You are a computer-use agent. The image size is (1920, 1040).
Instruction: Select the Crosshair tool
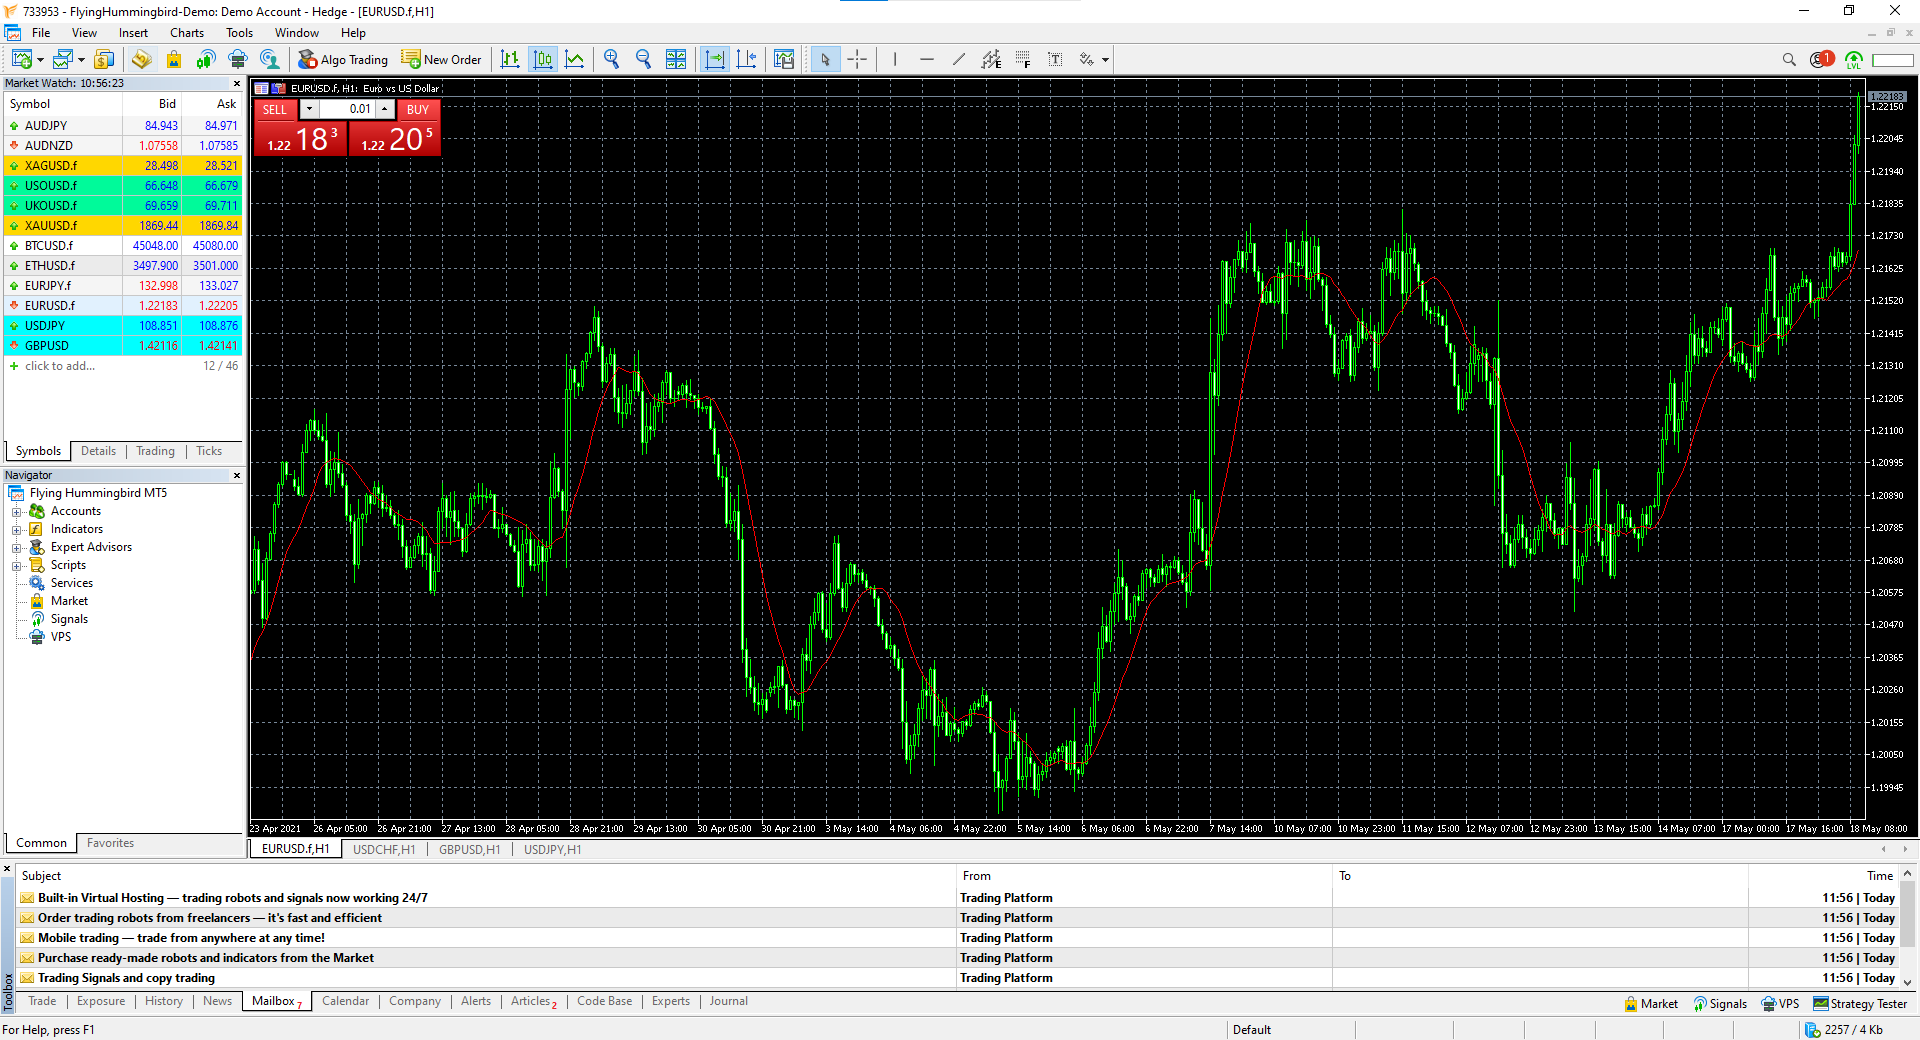tap(857, 60)
